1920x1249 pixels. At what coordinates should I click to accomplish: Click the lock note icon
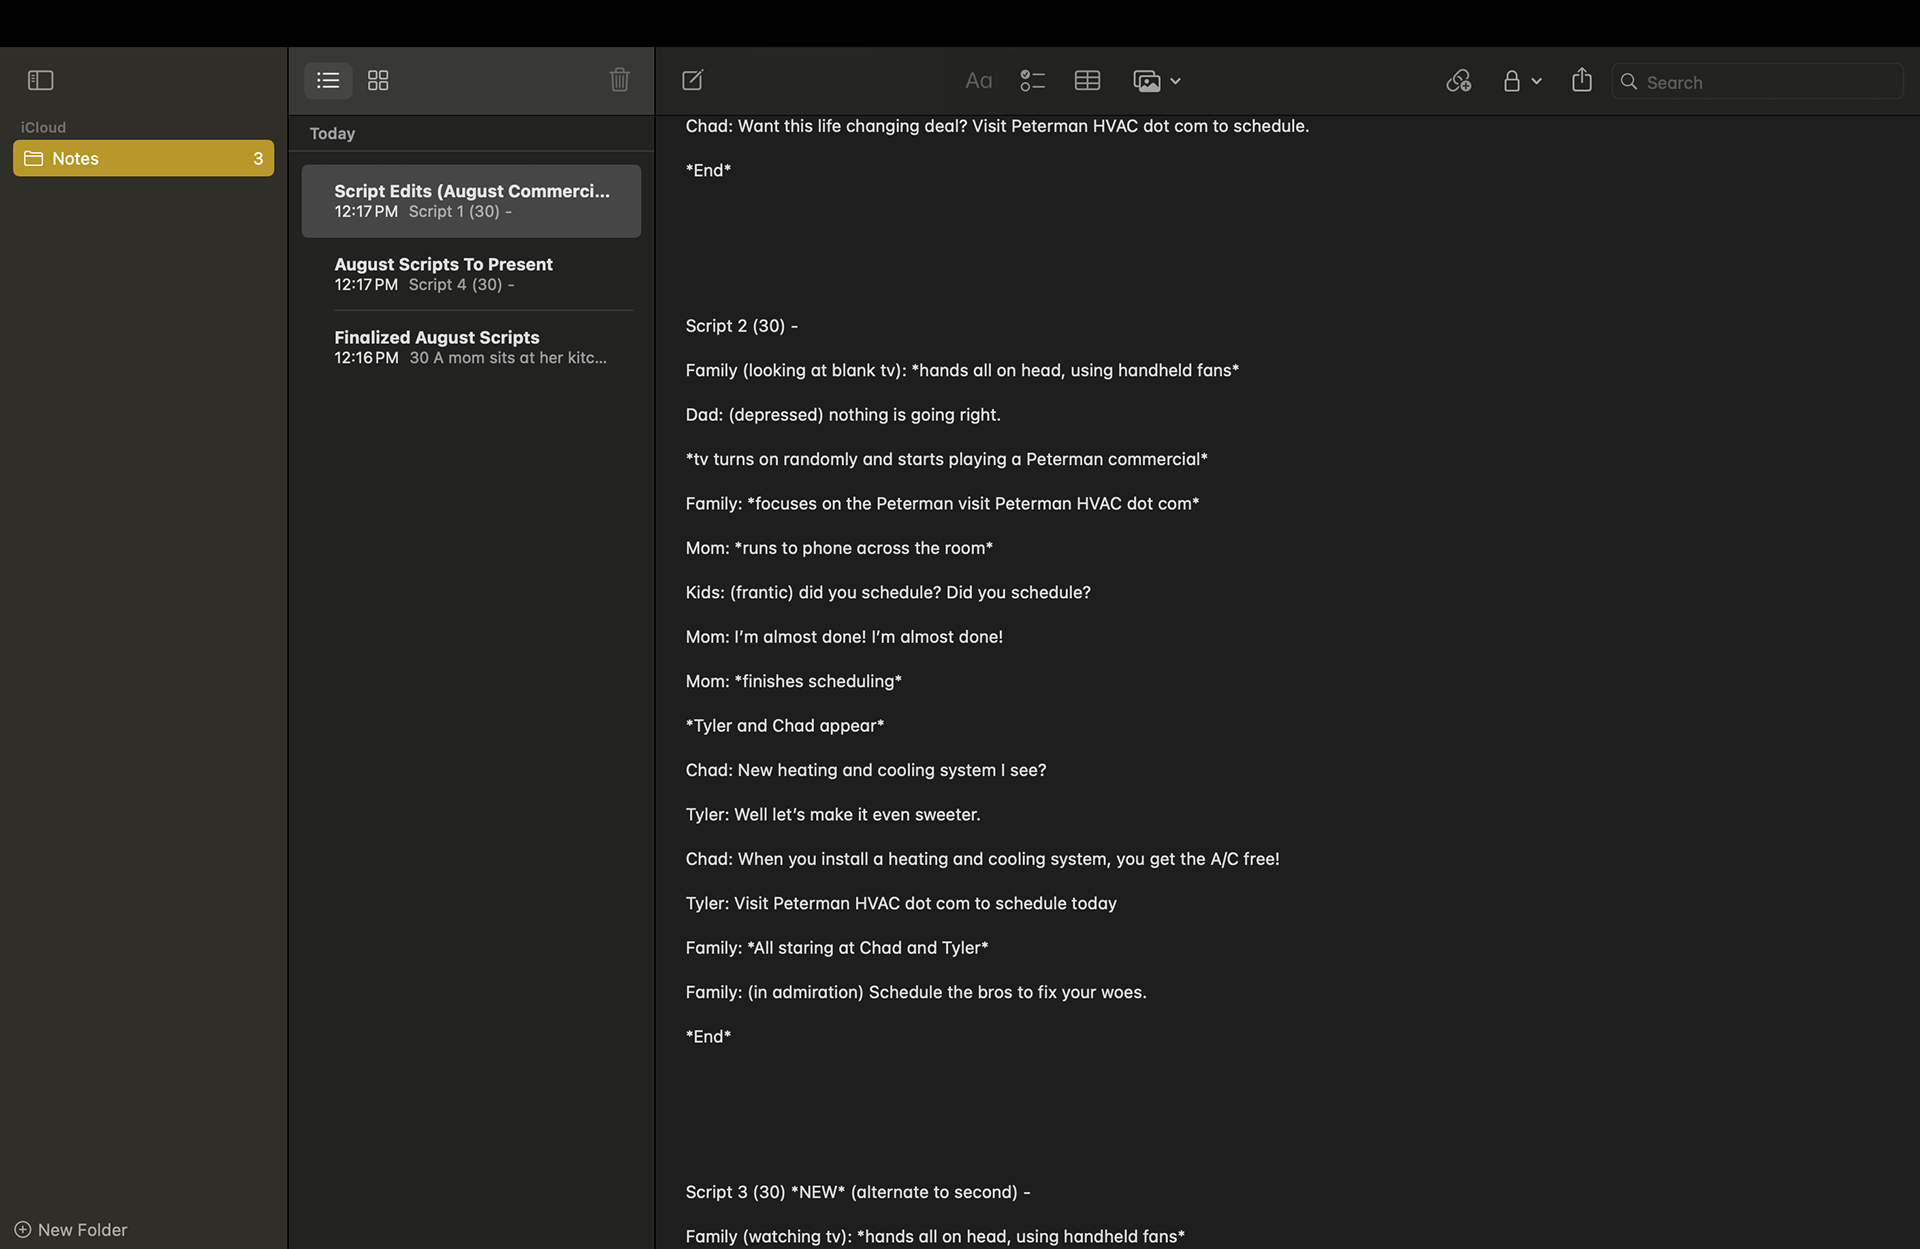click(1511, 81)
